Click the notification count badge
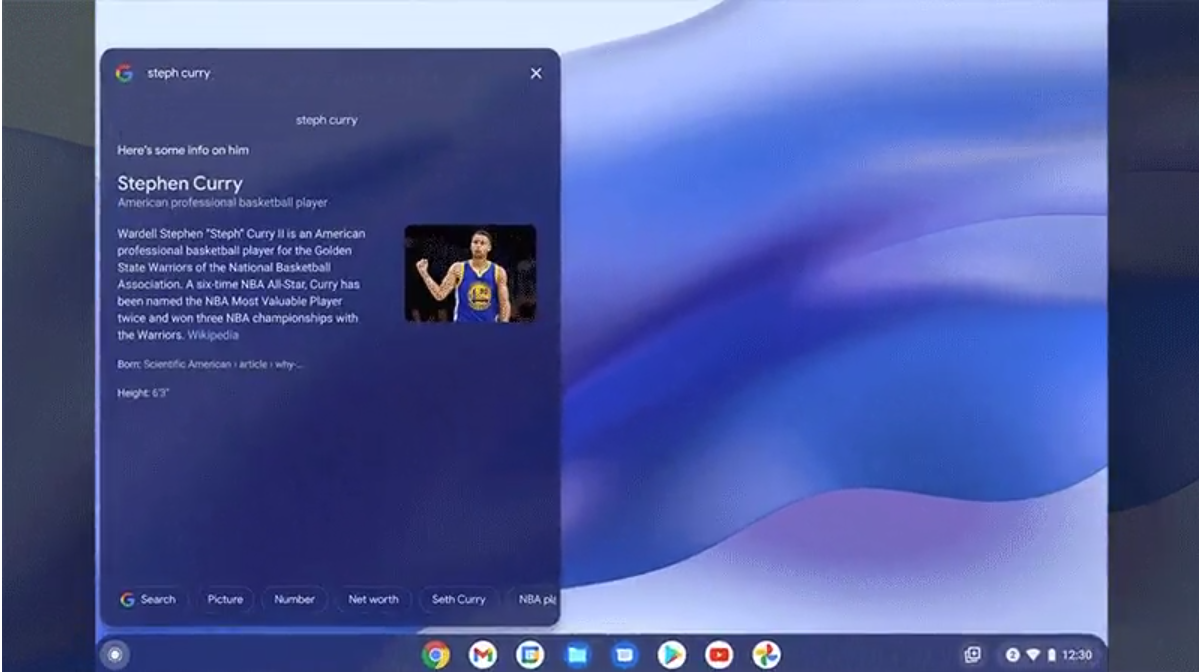The height and width of the screenshot is (672, 1199). point(1012,654)
